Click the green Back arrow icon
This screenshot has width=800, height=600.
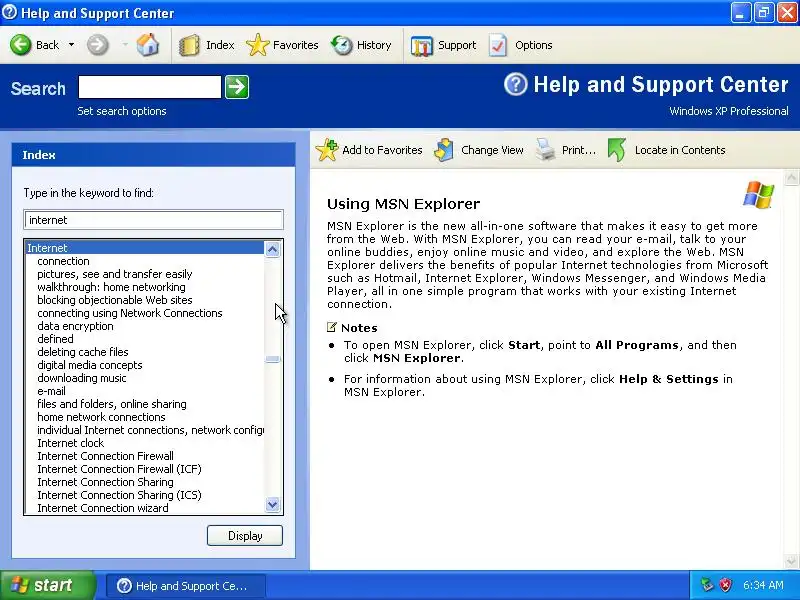[x=20, y=45]
